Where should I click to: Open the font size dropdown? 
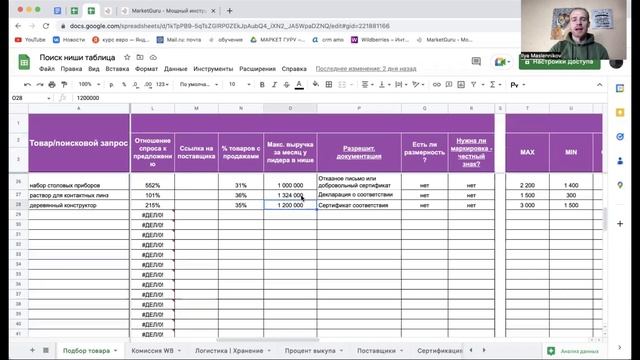[240, 84]
